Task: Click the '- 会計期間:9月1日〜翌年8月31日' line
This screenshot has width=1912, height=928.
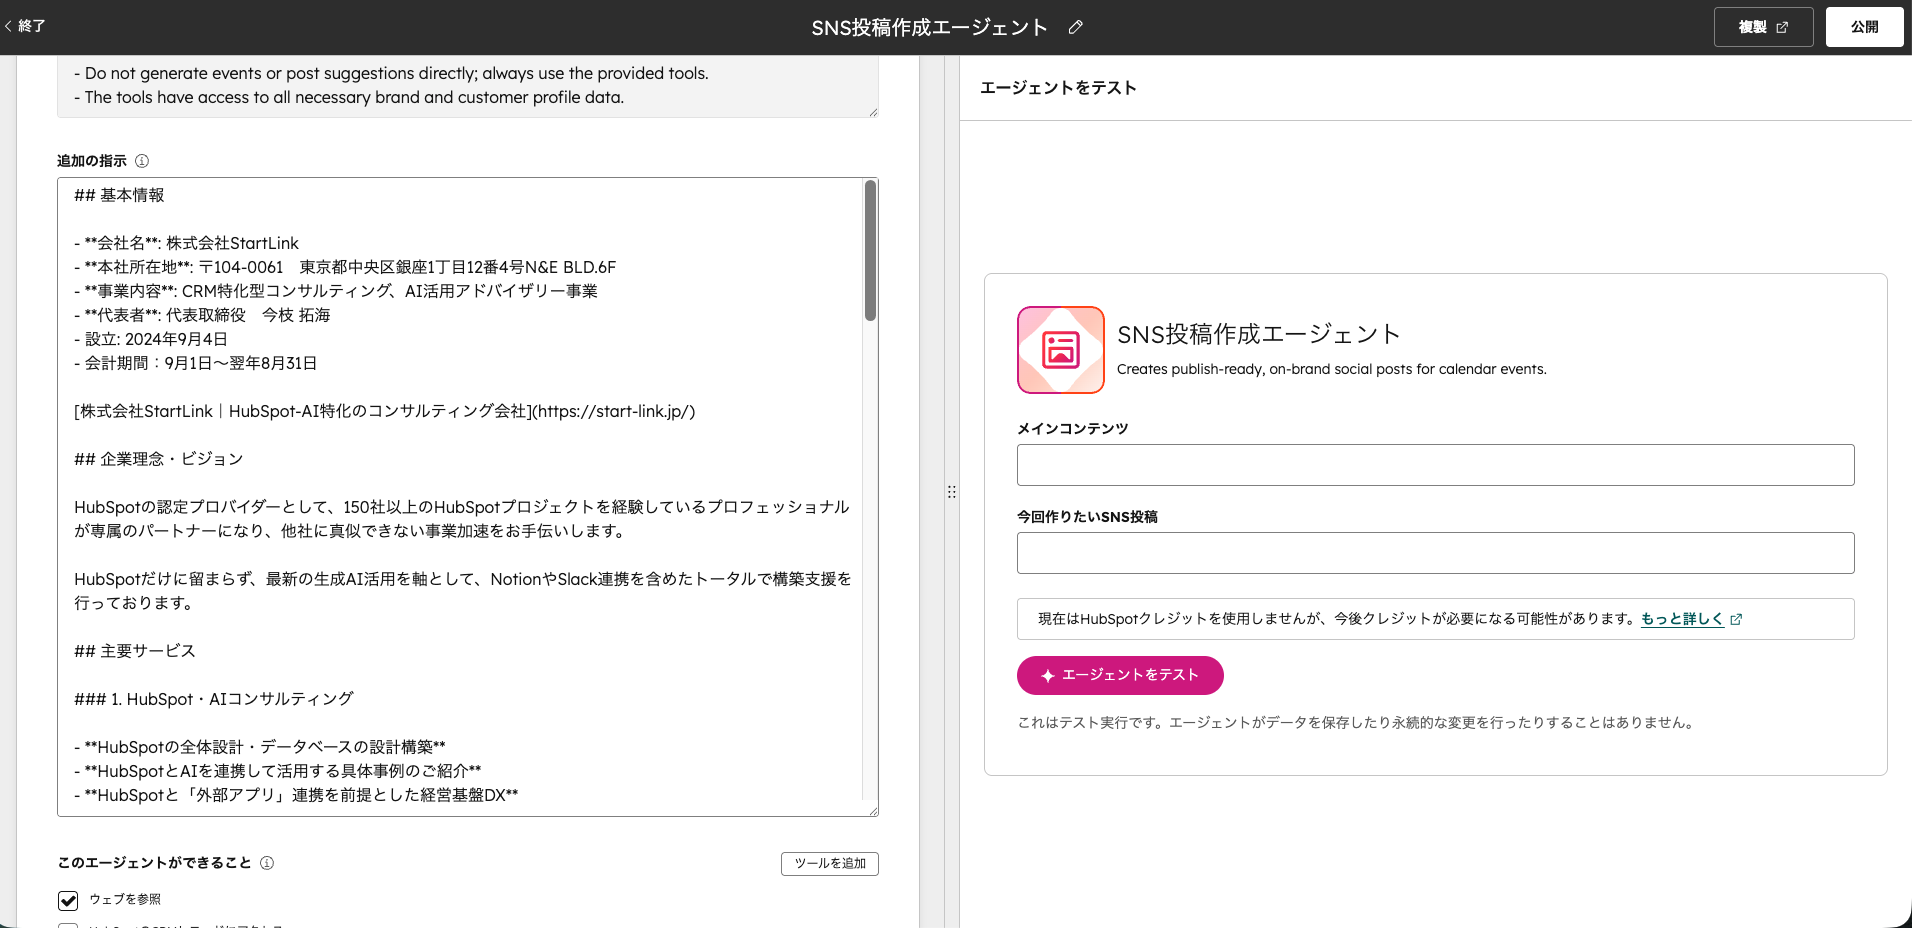Action: (x=196, y=363)
